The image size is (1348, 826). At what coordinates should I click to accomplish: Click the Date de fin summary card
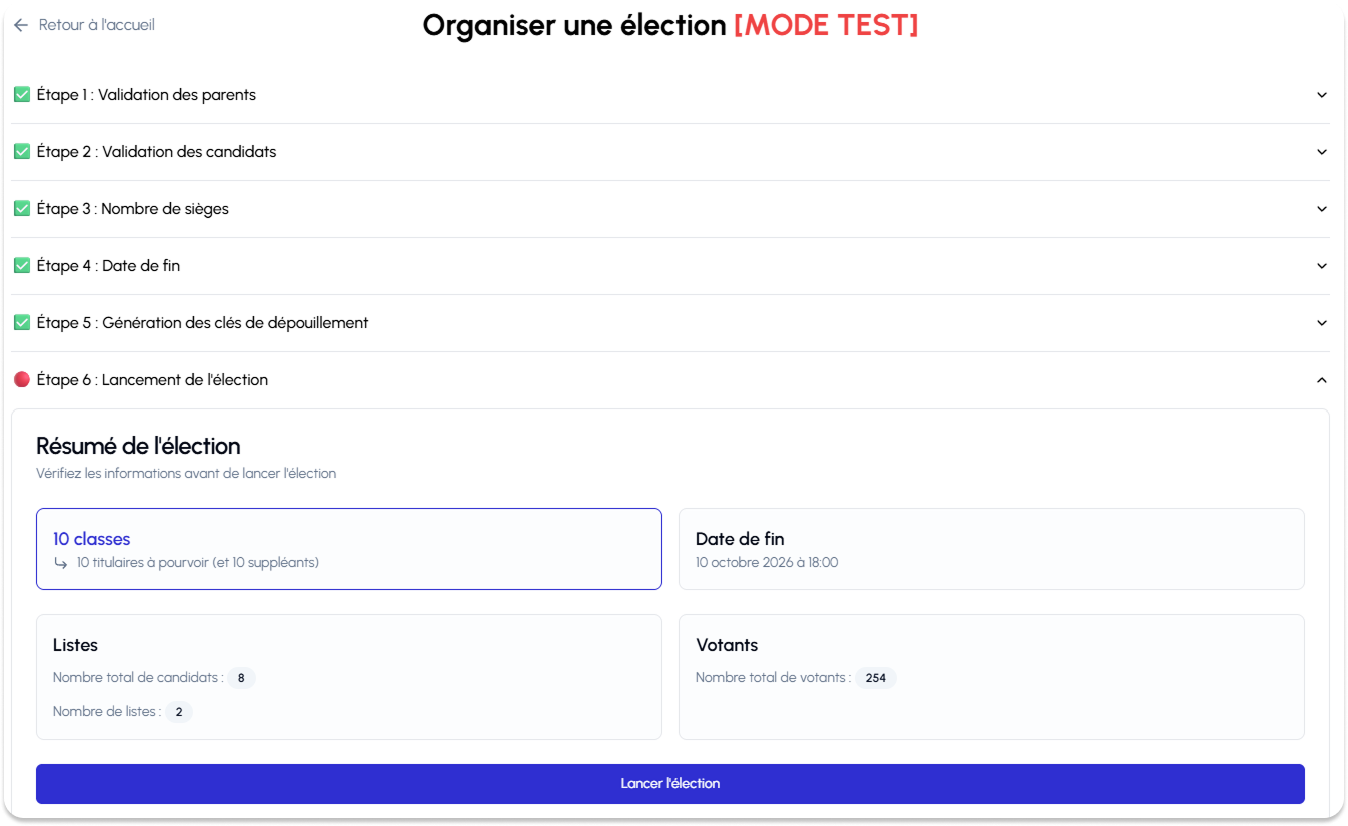(x=992, y=549)
